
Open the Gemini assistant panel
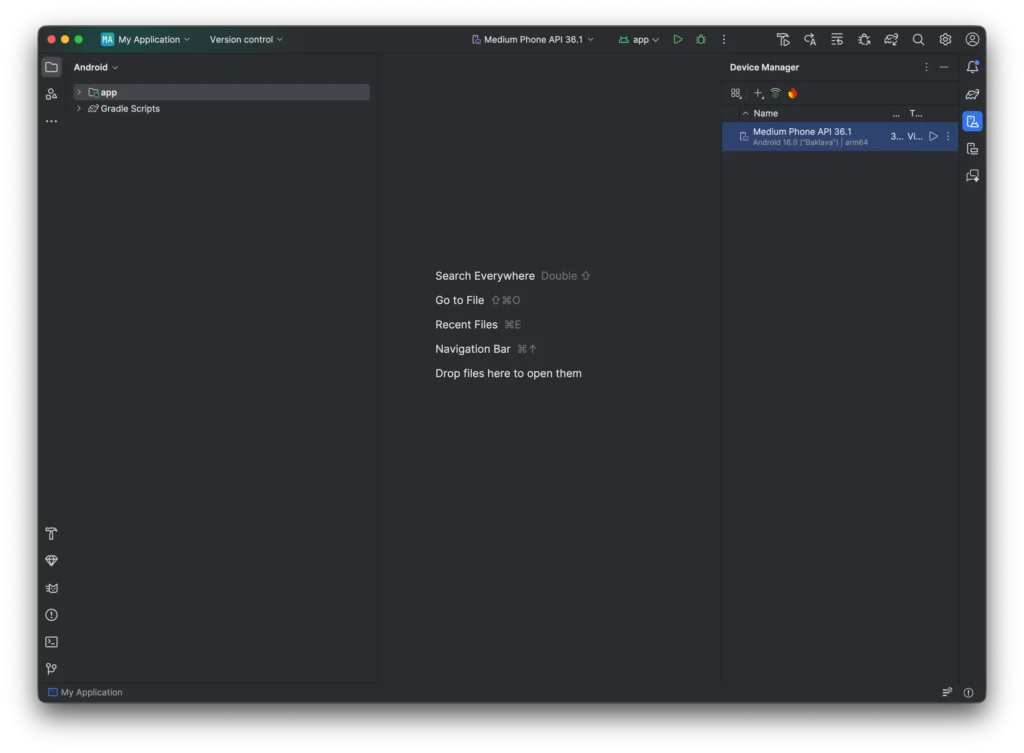[x=972, y=175]
